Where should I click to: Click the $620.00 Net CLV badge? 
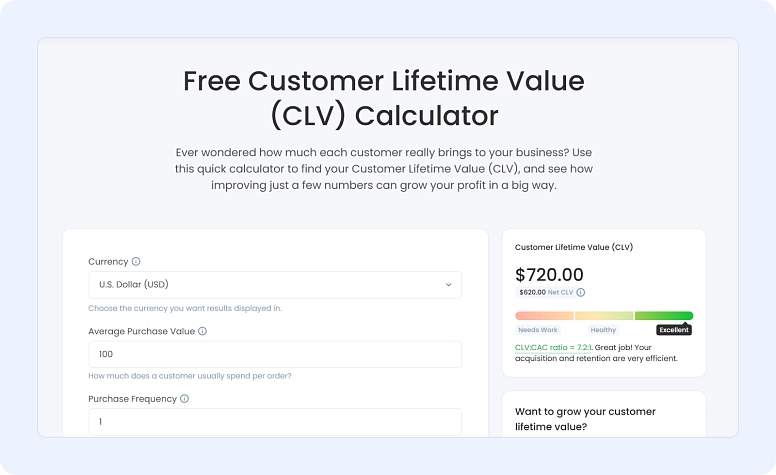coord(545,293)
